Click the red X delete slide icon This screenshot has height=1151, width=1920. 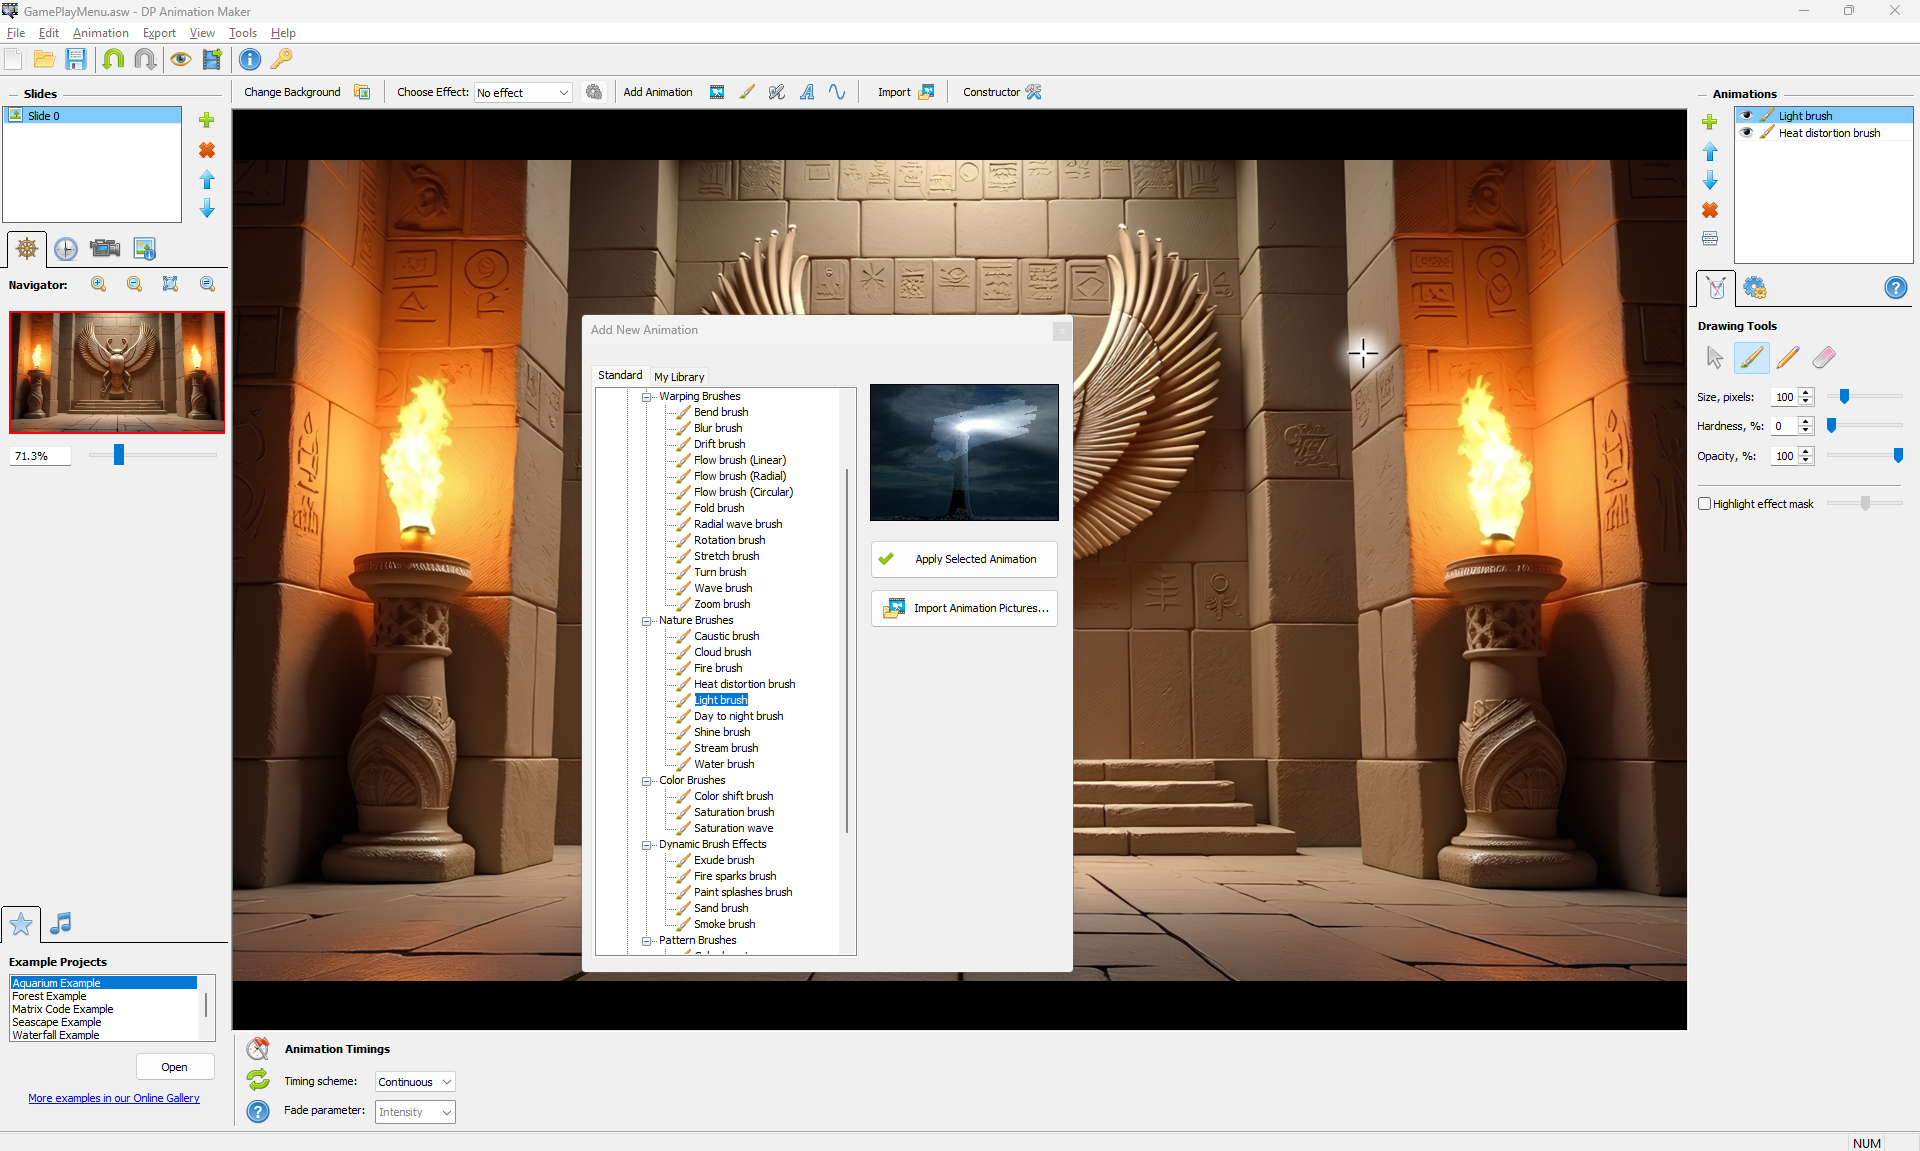pos(207,150)
